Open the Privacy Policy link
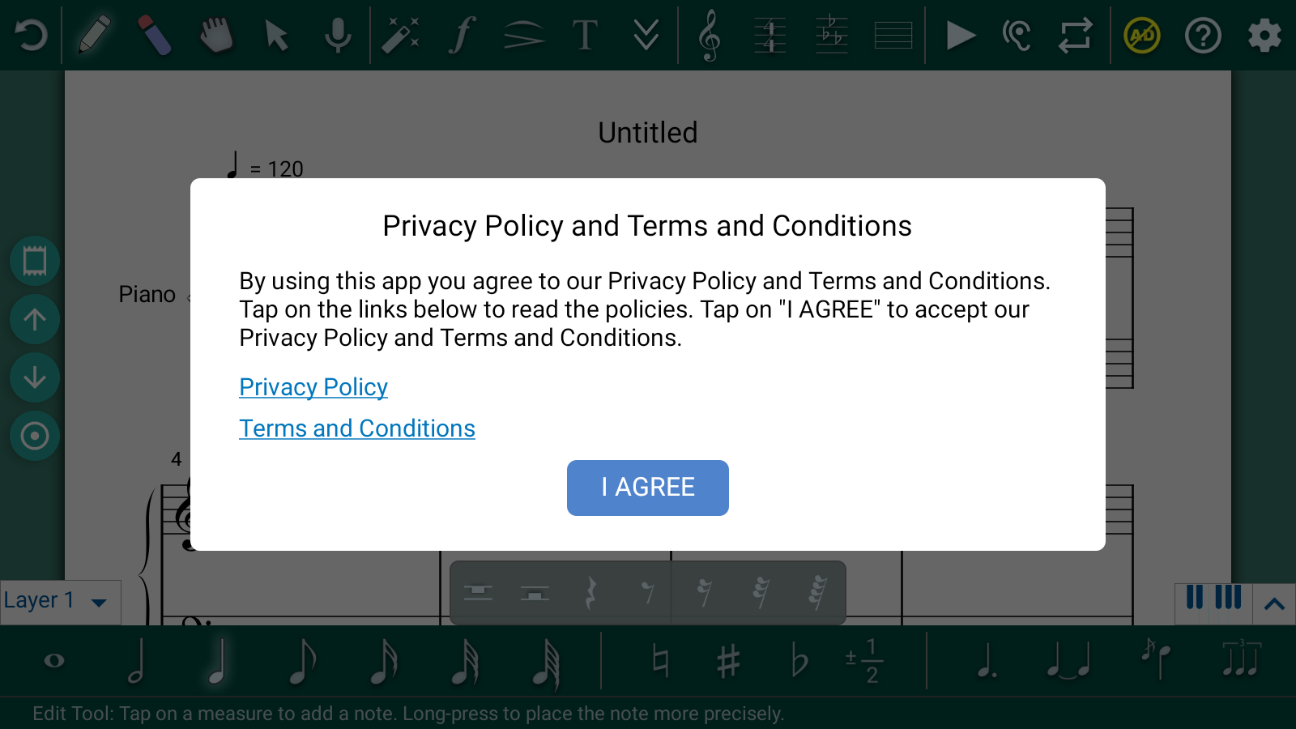1296x729 pixels. coord(313,387)
